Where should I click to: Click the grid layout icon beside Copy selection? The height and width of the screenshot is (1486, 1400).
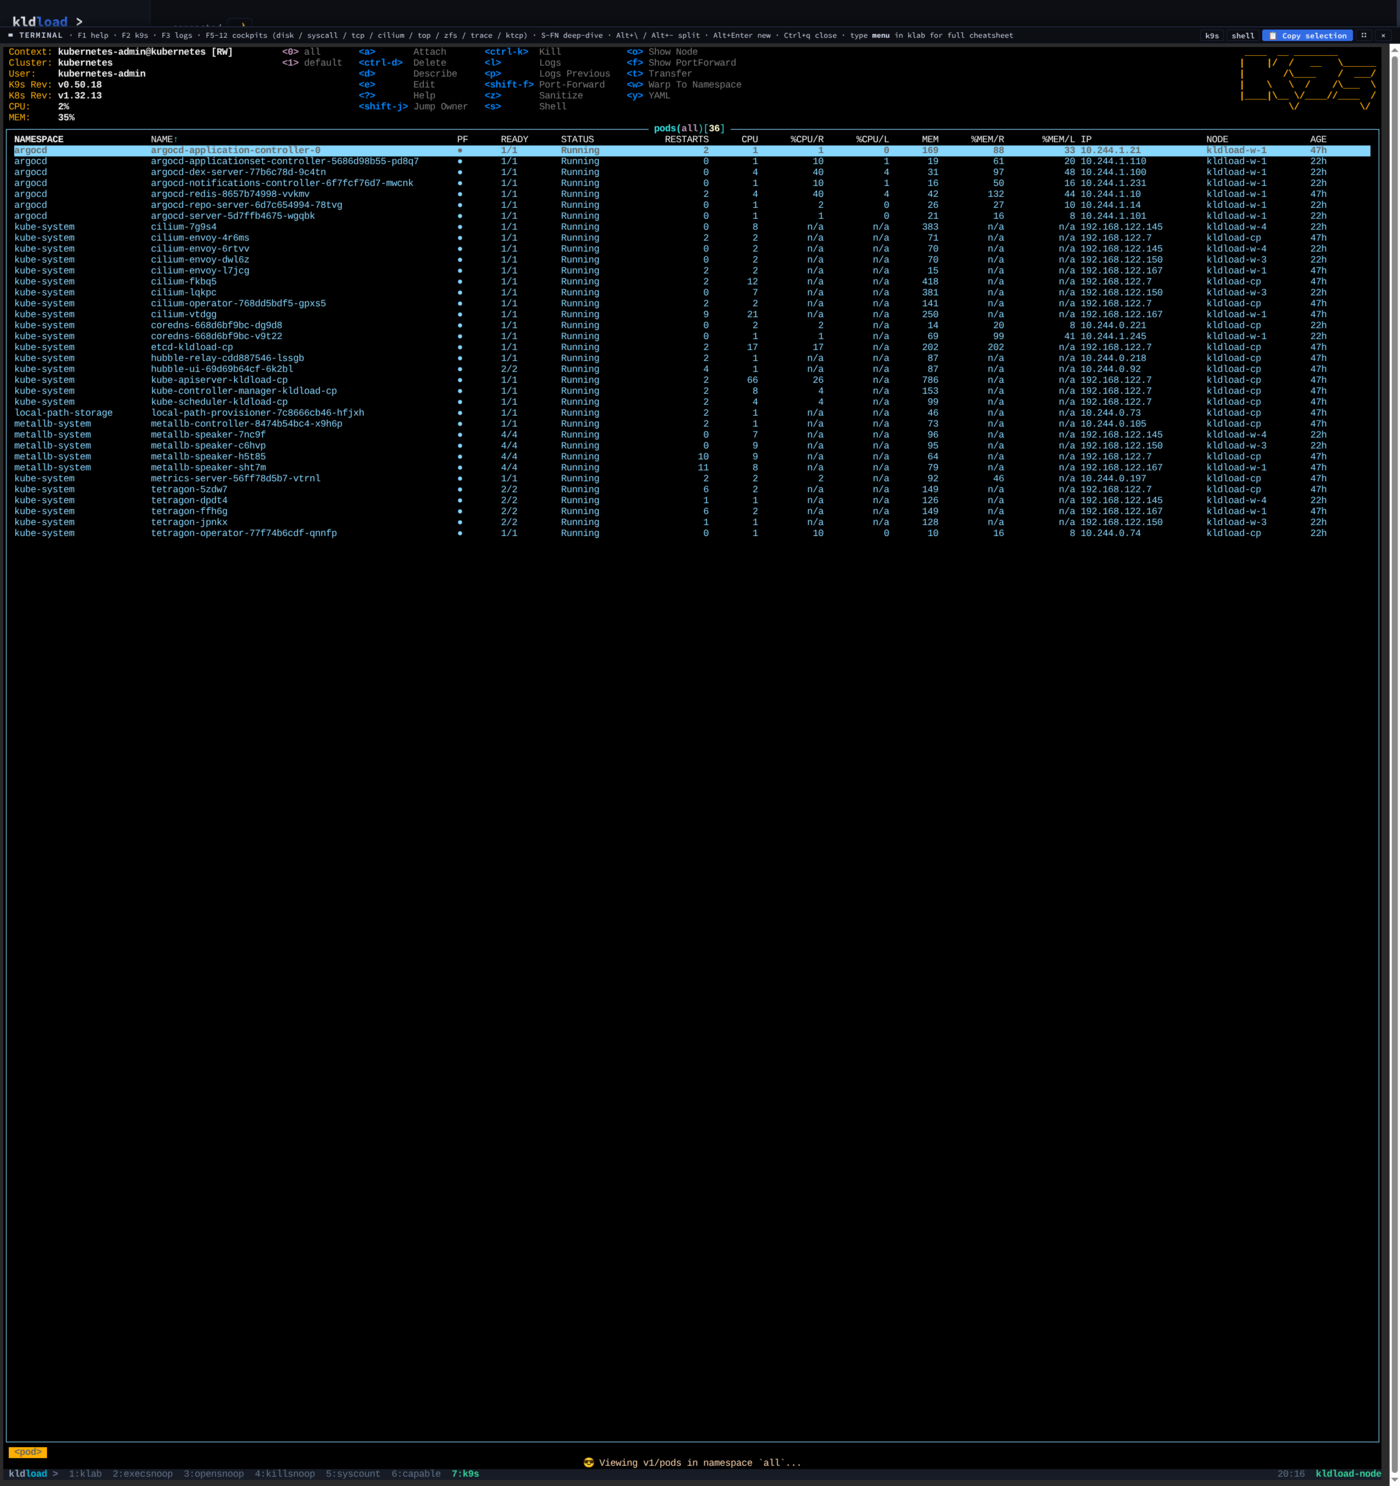(1364, 35)
